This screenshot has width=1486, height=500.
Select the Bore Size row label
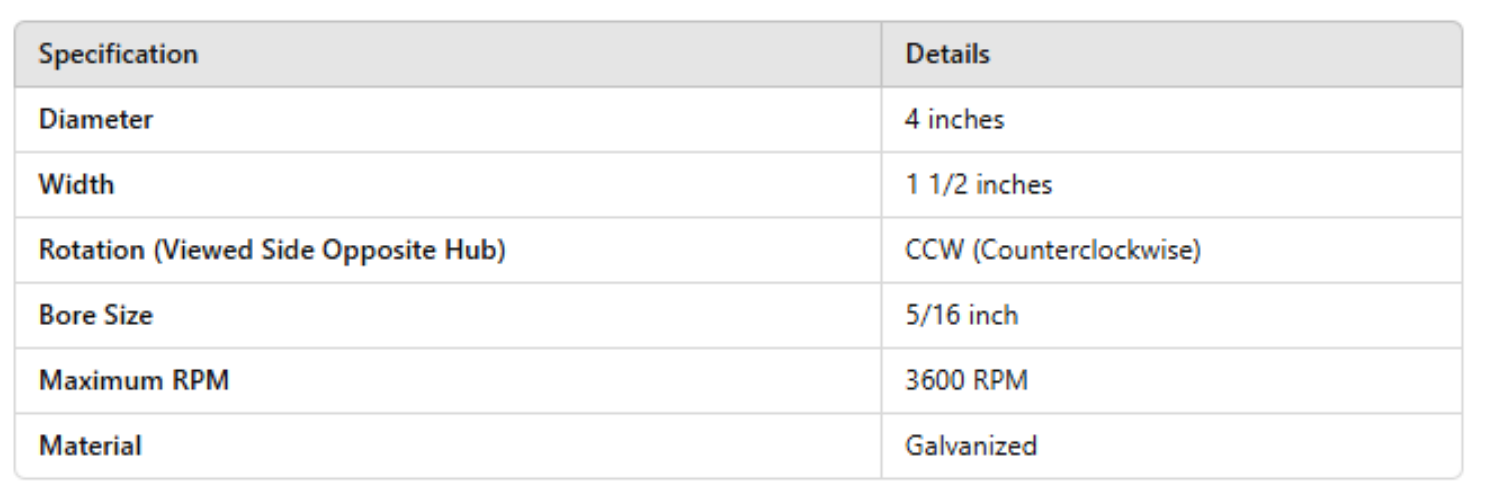point(96,316)
